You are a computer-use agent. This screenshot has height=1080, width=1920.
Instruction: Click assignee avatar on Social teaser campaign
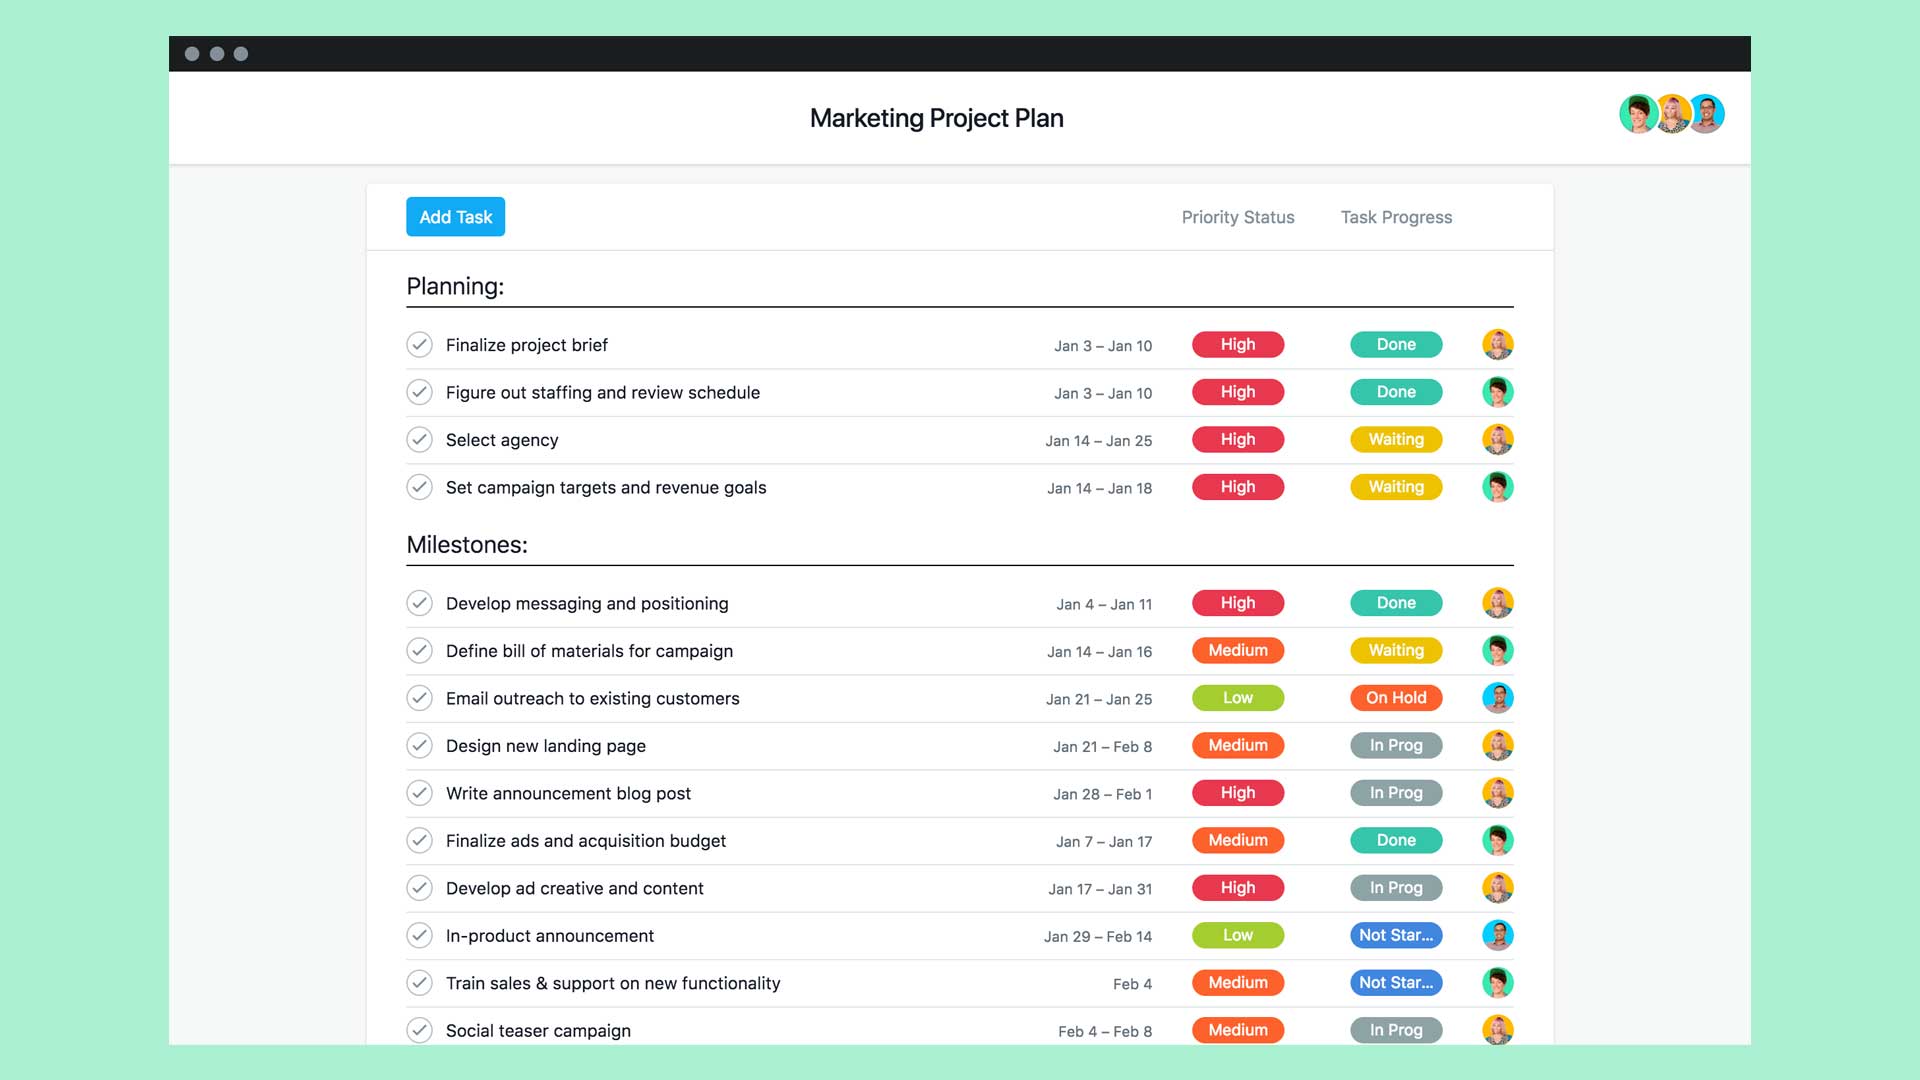[x=1497, y=1030]
